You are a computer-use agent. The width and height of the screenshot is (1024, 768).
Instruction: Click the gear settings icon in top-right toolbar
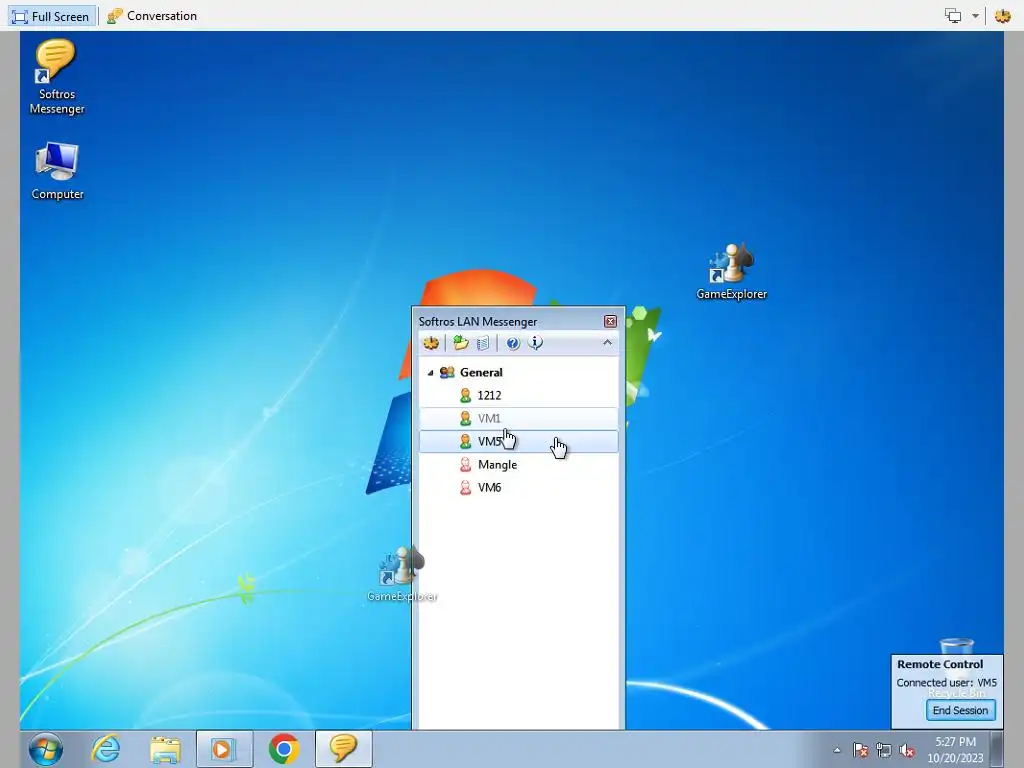(x=1002, y=16)
